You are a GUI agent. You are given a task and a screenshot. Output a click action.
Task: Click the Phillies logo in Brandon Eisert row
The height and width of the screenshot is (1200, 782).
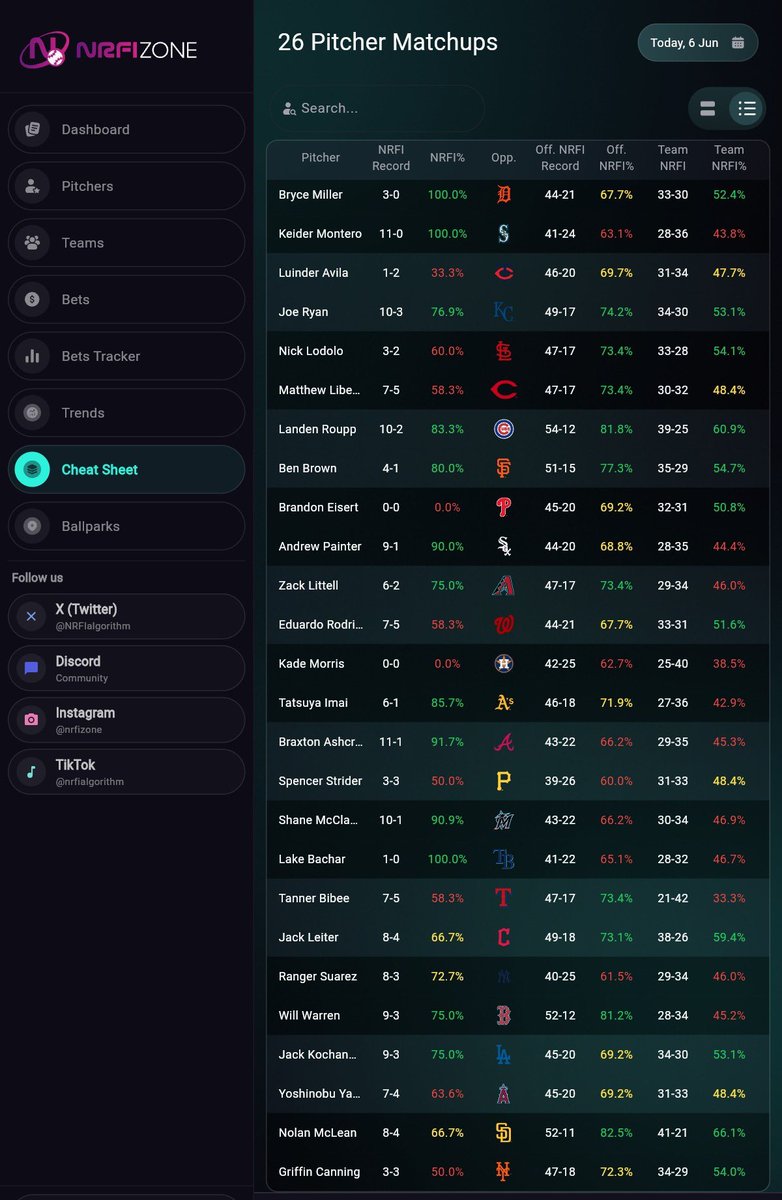click(503, 507)
